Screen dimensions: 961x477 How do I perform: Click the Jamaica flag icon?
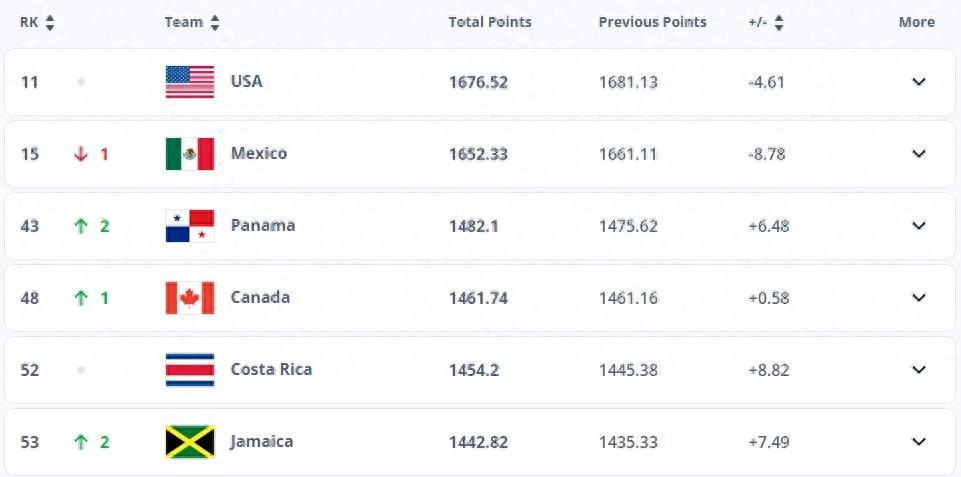point(190,442)
